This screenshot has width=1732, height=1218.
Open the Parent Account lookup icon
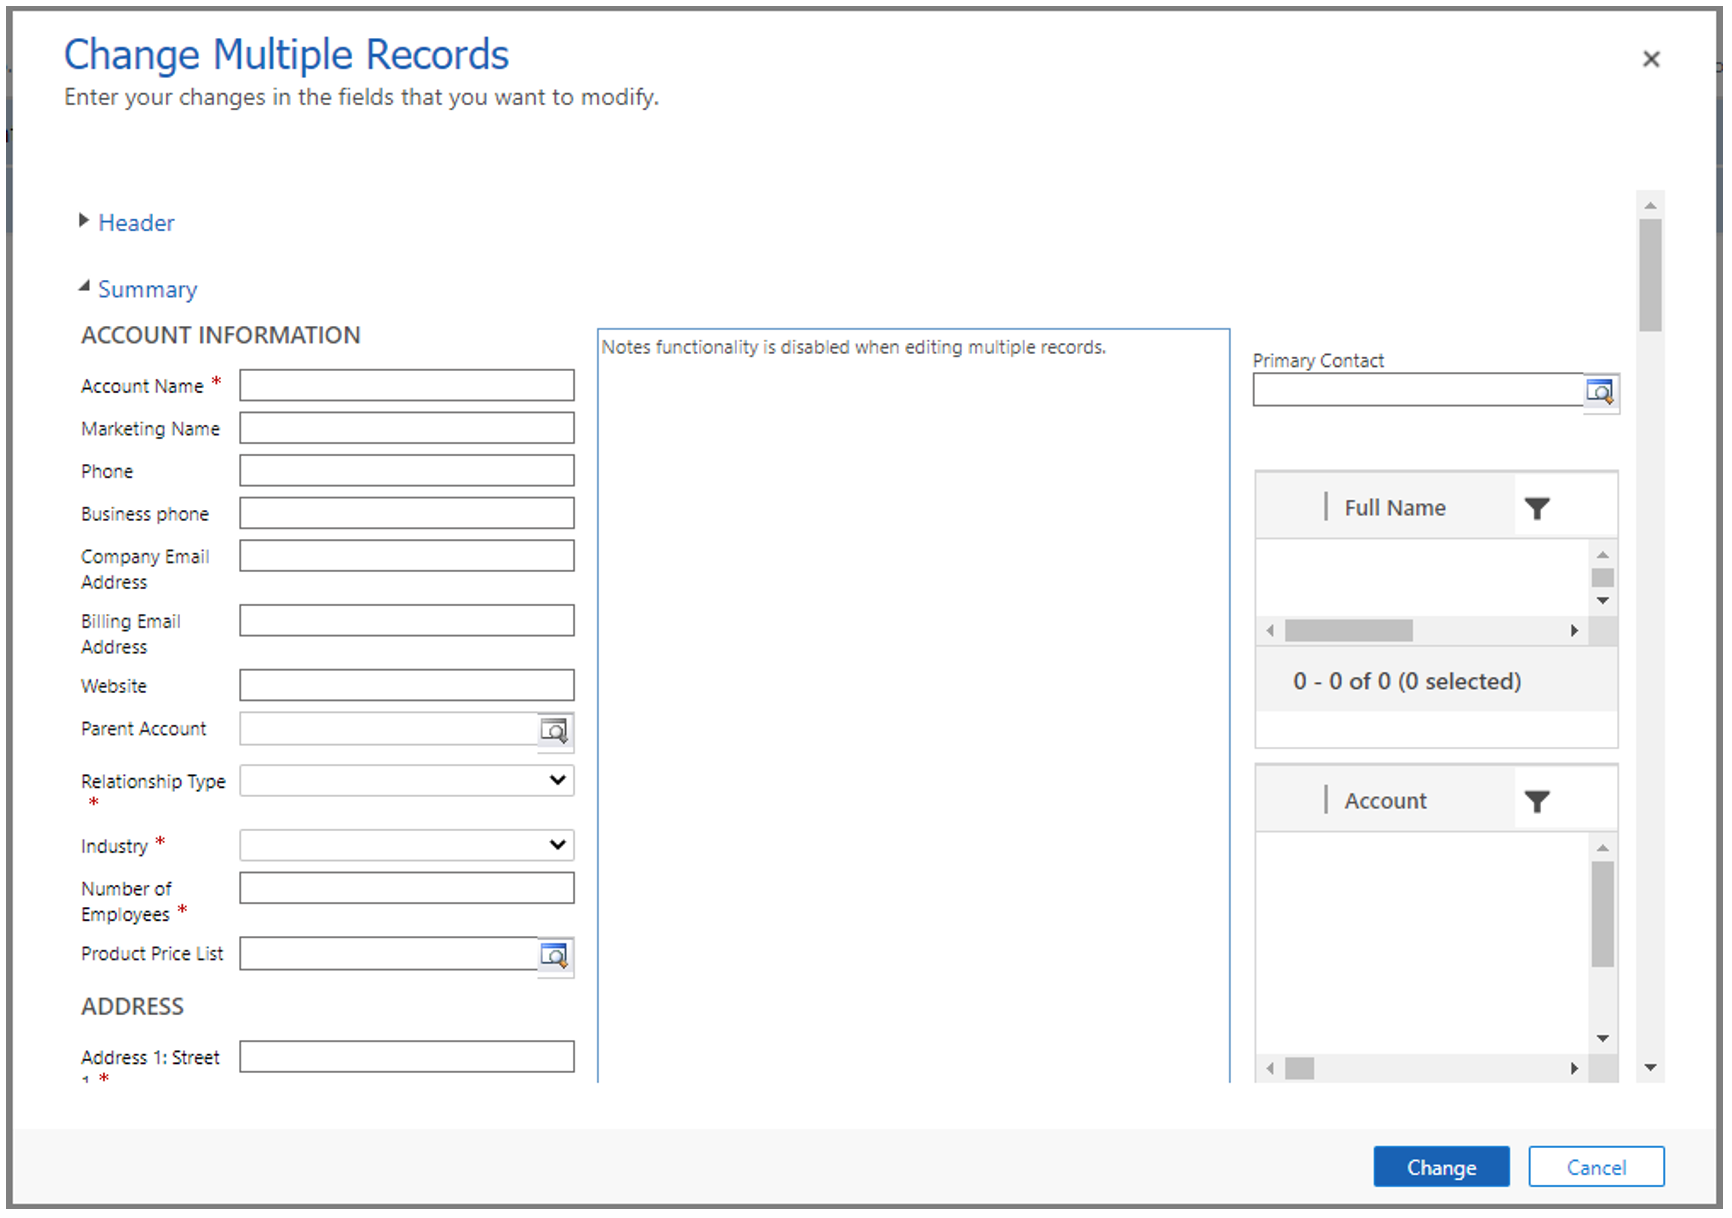point(554,731)
